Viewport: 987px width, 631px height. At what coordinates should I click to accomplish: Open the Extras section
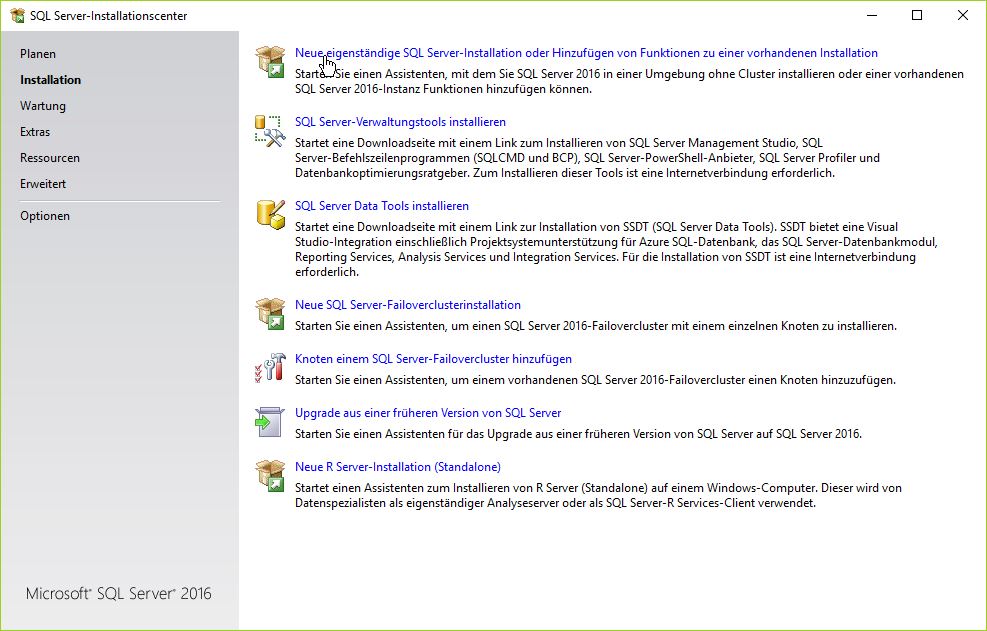point(35,132)
